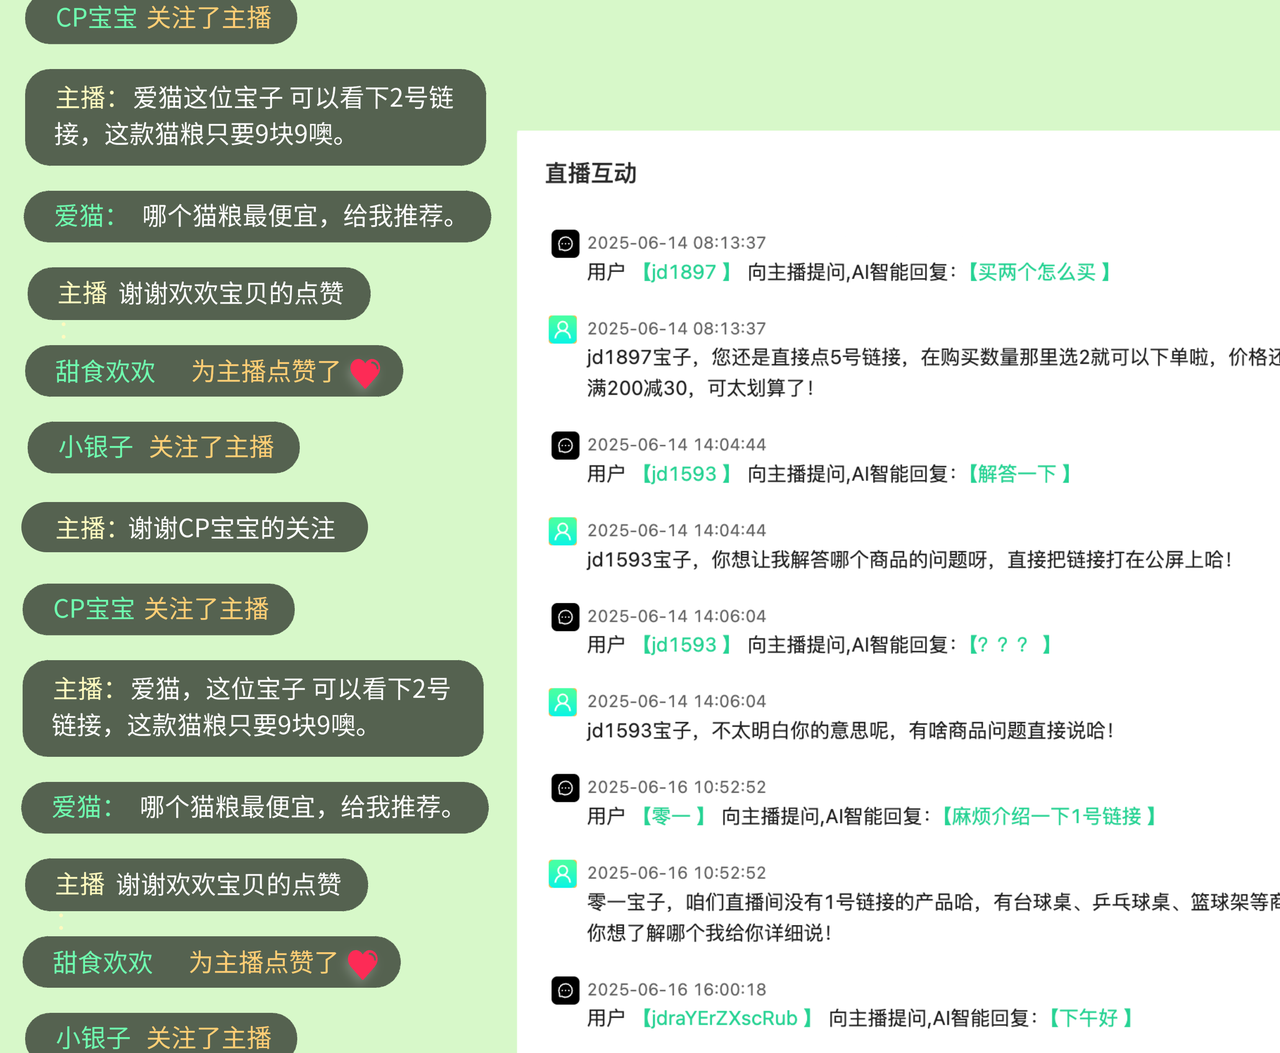Click the chat icon beside the 16:00:18 question
The image size is (1280, 1053).
(565, 990)
